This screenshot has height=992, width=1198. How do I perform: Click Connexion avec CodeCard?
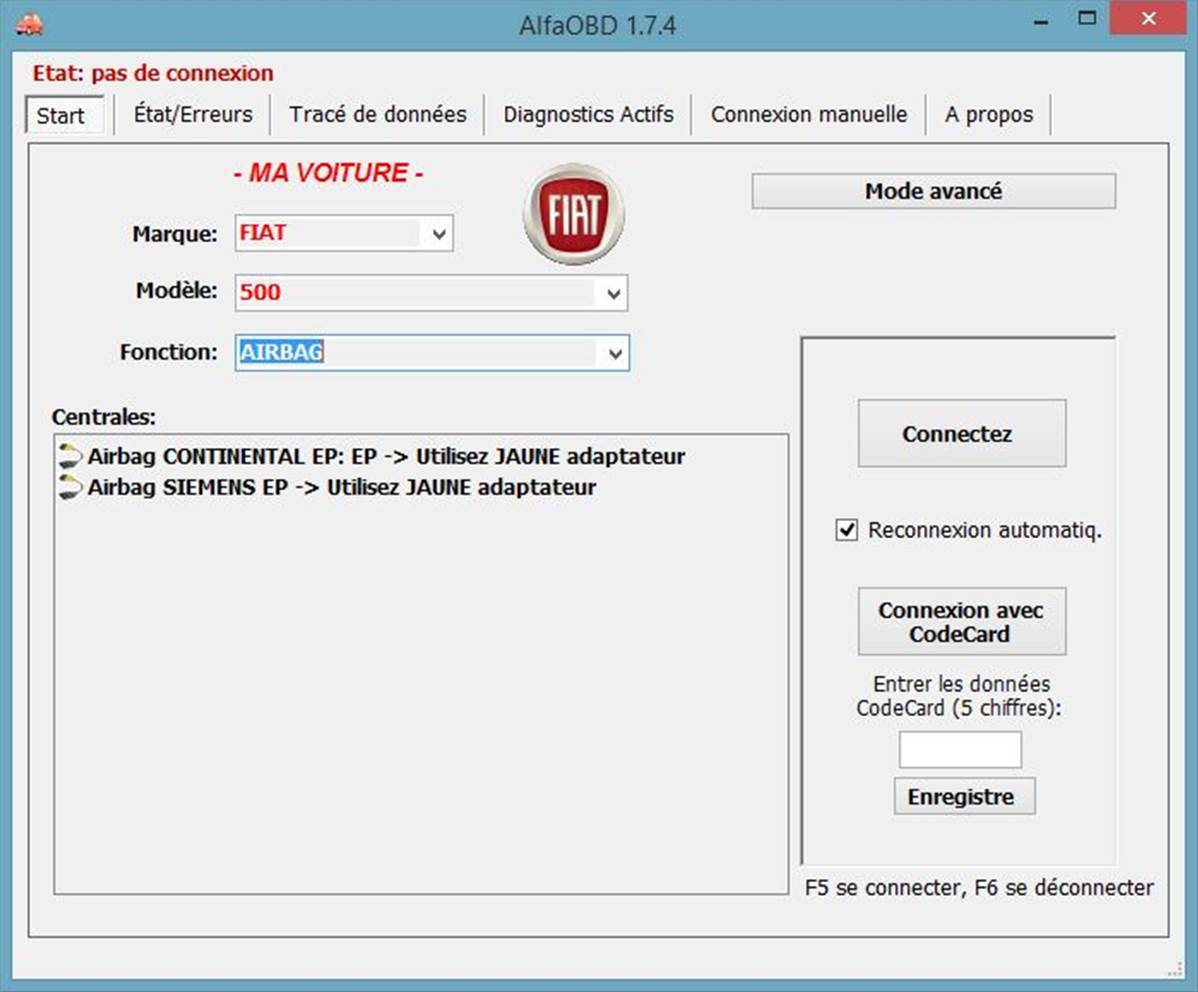point(960,620)
